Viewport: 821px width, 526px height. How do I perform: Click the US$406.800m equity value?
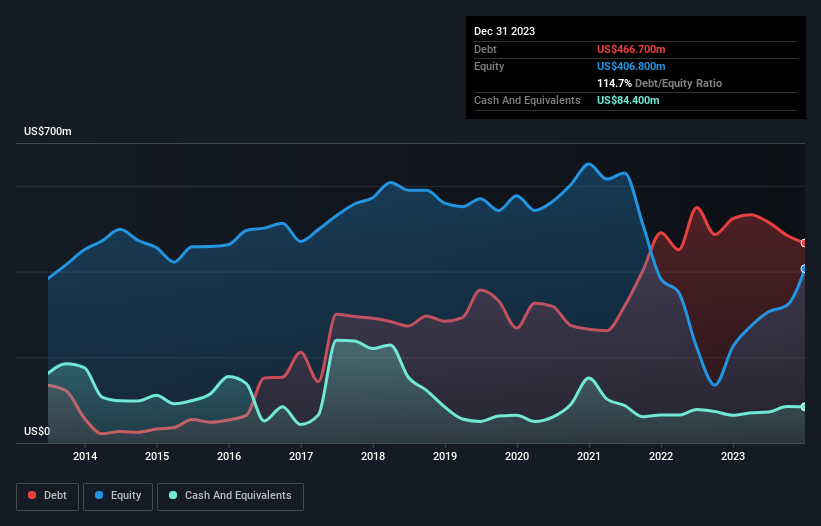point(631,66)
